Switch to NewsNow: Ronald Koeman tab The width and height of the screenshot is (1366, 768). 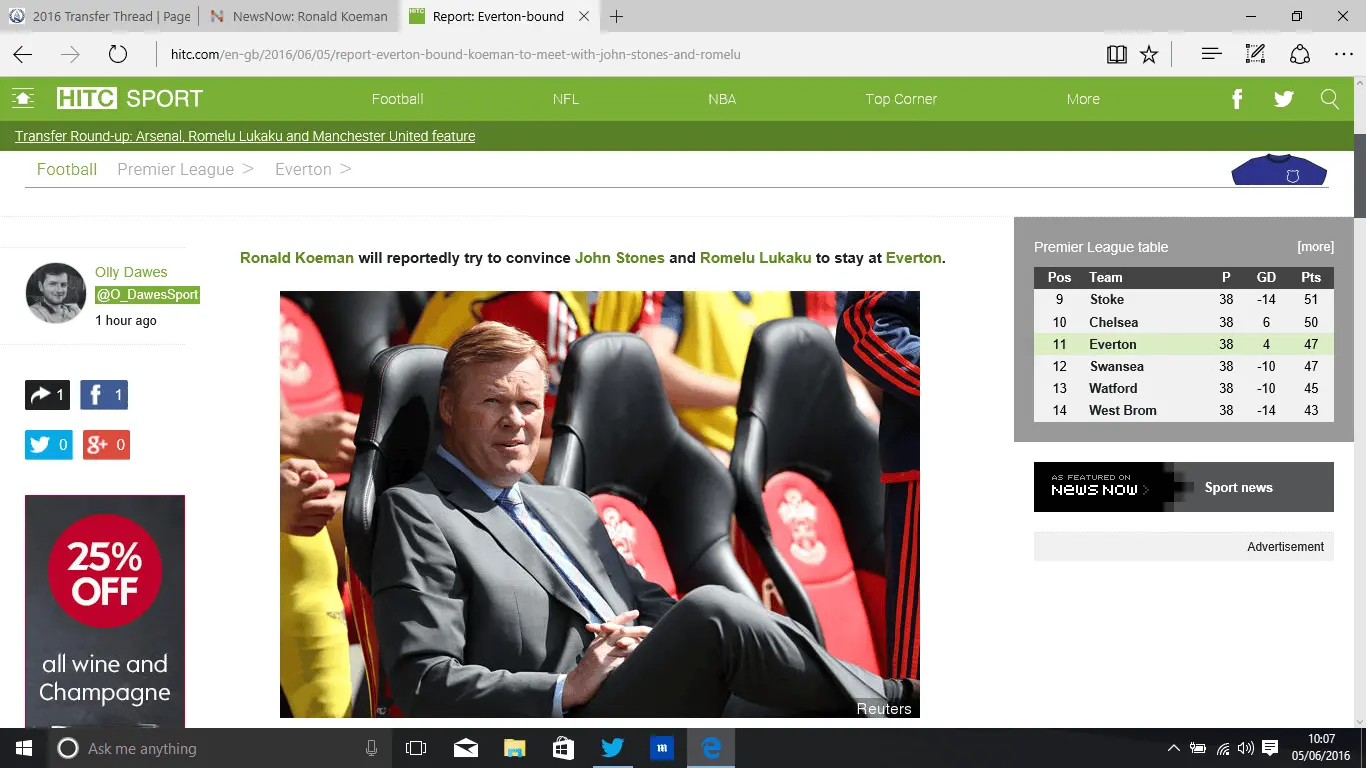[299, 16]
